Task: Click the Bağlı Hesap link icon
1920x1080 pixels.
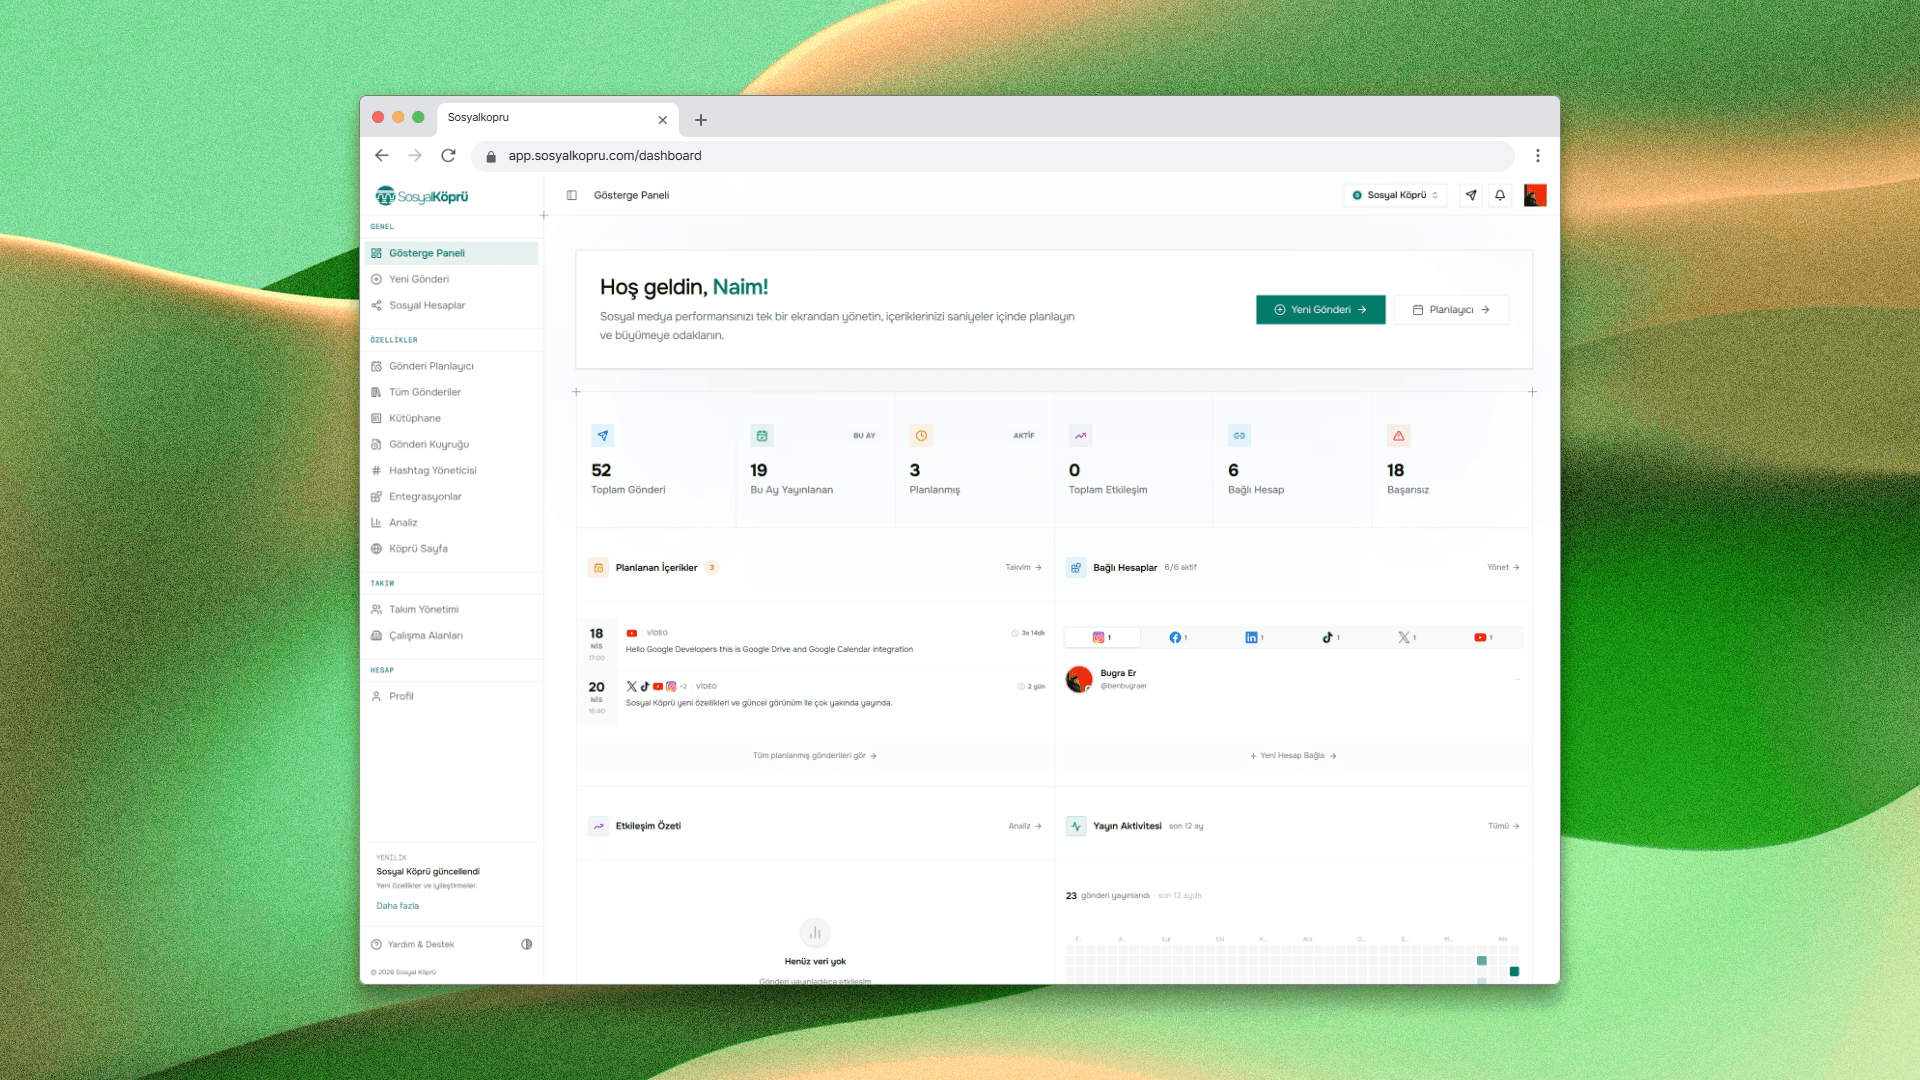Action: 1239,436
